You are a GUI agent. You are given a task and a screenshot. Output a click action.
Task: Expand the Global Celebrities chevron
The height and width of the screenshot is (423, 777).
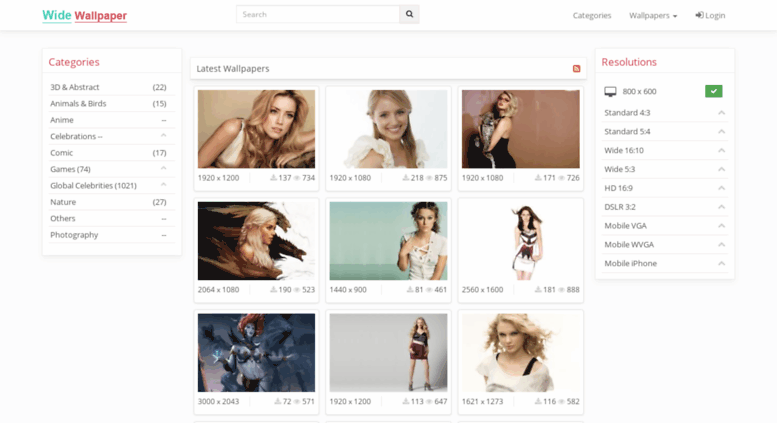[164, 185]
